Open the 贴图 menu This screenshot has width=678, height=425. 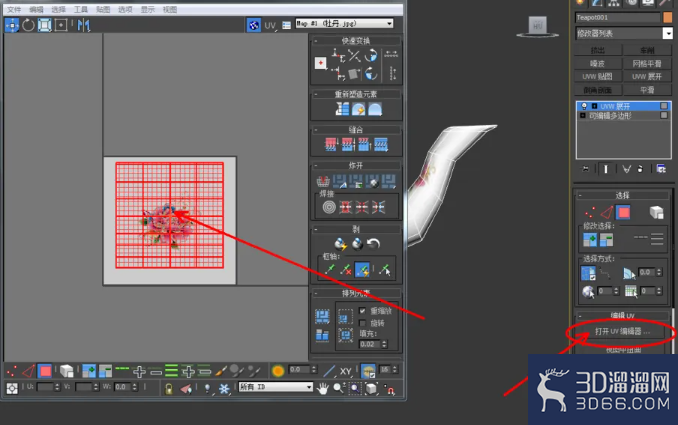click(x=103, y=10)
